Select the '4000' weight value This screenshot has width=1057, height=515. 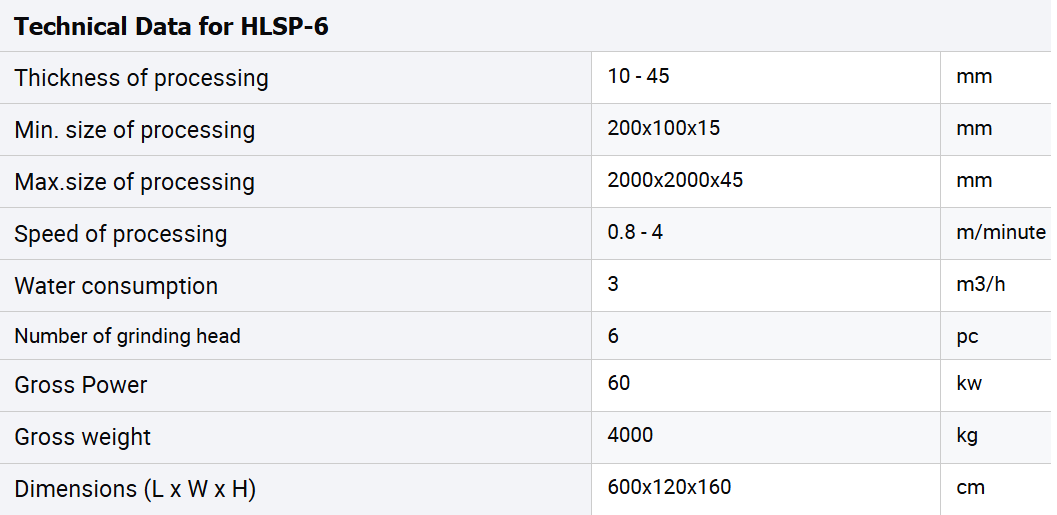point(630,435)
